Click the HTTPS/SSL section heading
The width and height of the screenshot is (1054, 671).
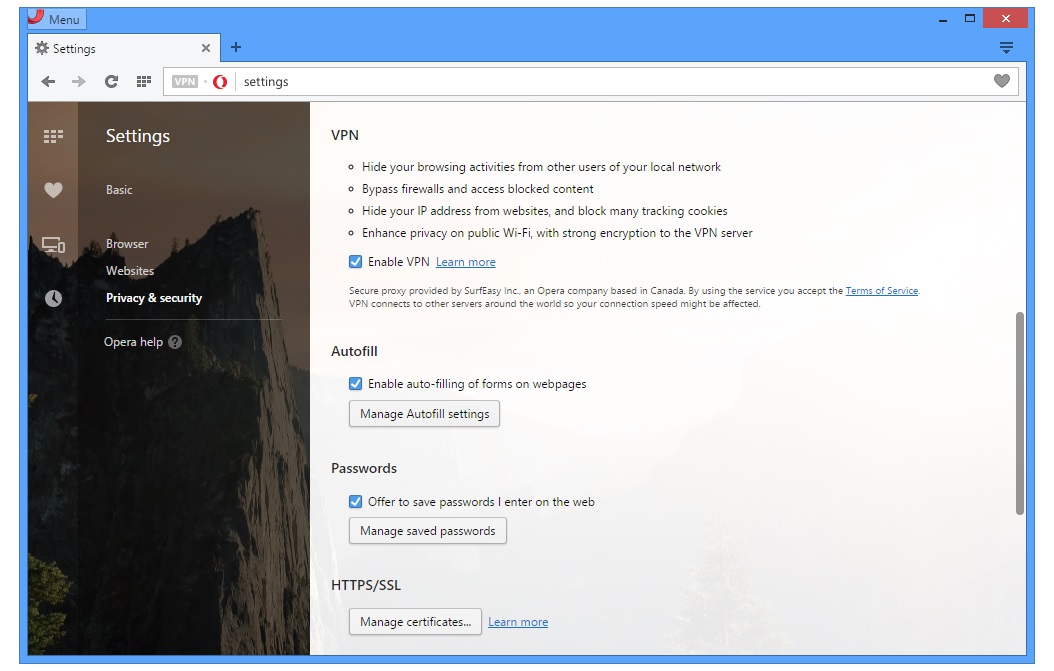pos(366,585)
